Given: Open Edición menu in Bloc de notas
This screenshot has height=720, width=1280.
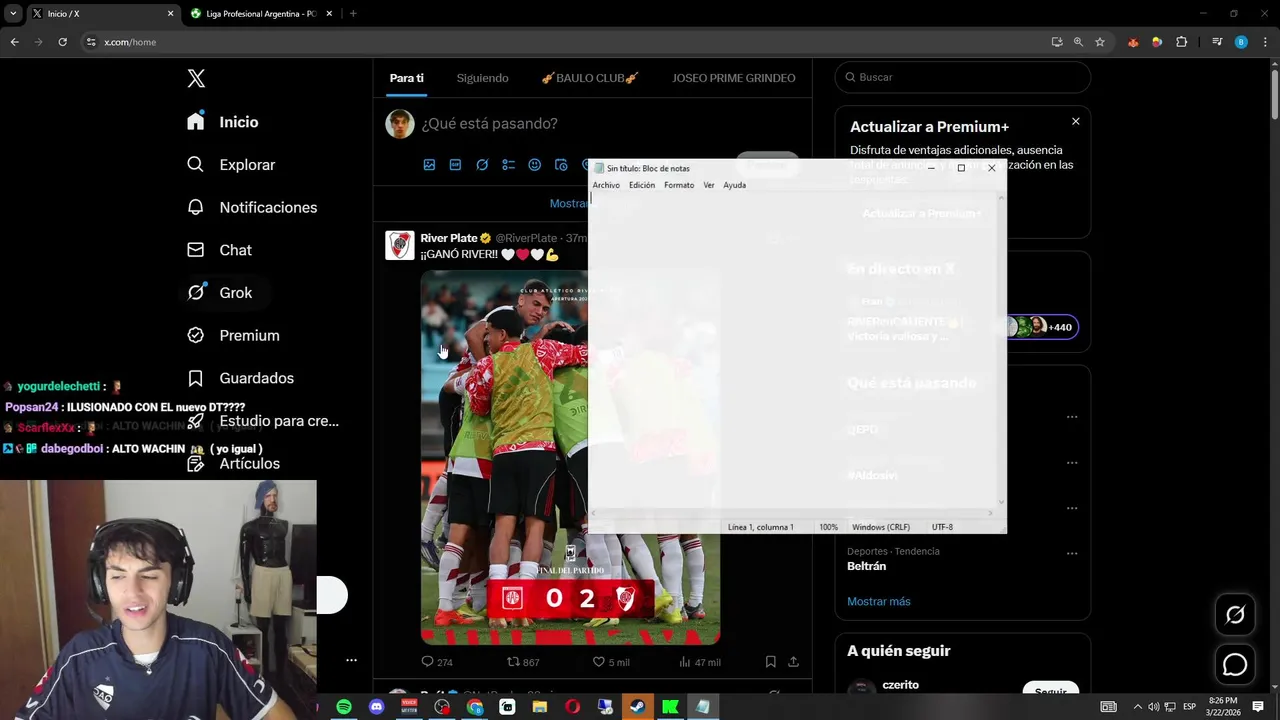Looking at the screenshot, I should click(x=642, y=185).
